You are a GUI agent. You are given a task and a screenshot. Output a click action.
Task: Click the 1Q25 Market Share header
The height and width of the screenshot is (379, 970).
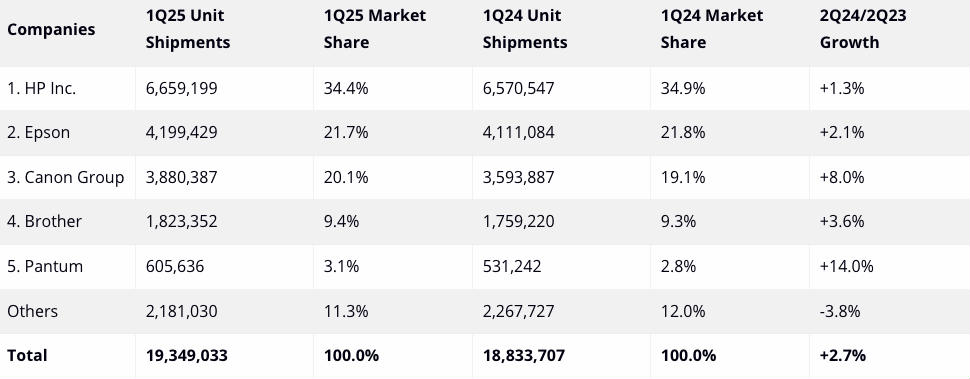click(x=375, y=29)
